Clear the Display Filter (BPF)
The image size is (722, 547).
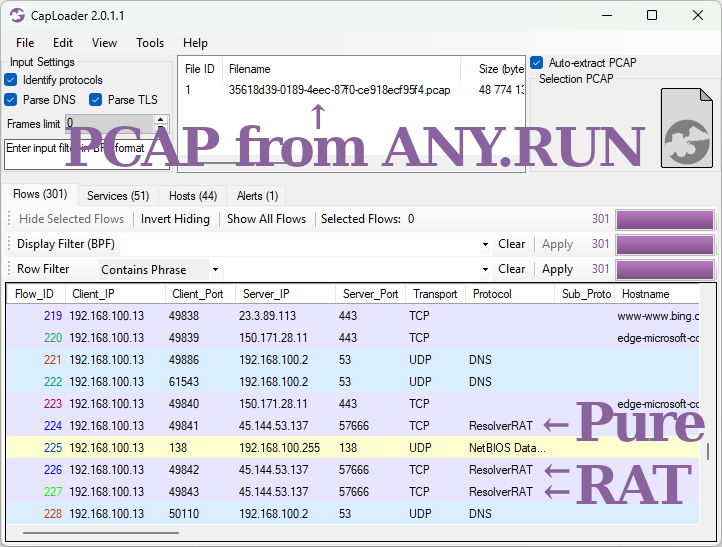512,244
